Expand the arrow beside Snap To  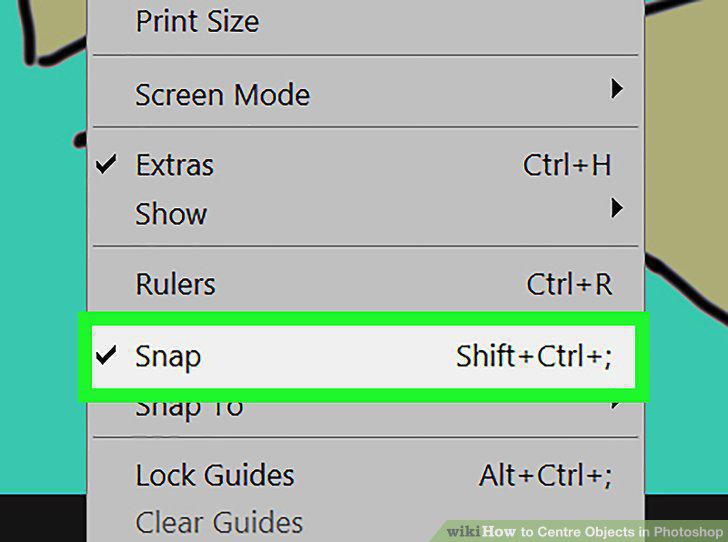coord(616,405)
